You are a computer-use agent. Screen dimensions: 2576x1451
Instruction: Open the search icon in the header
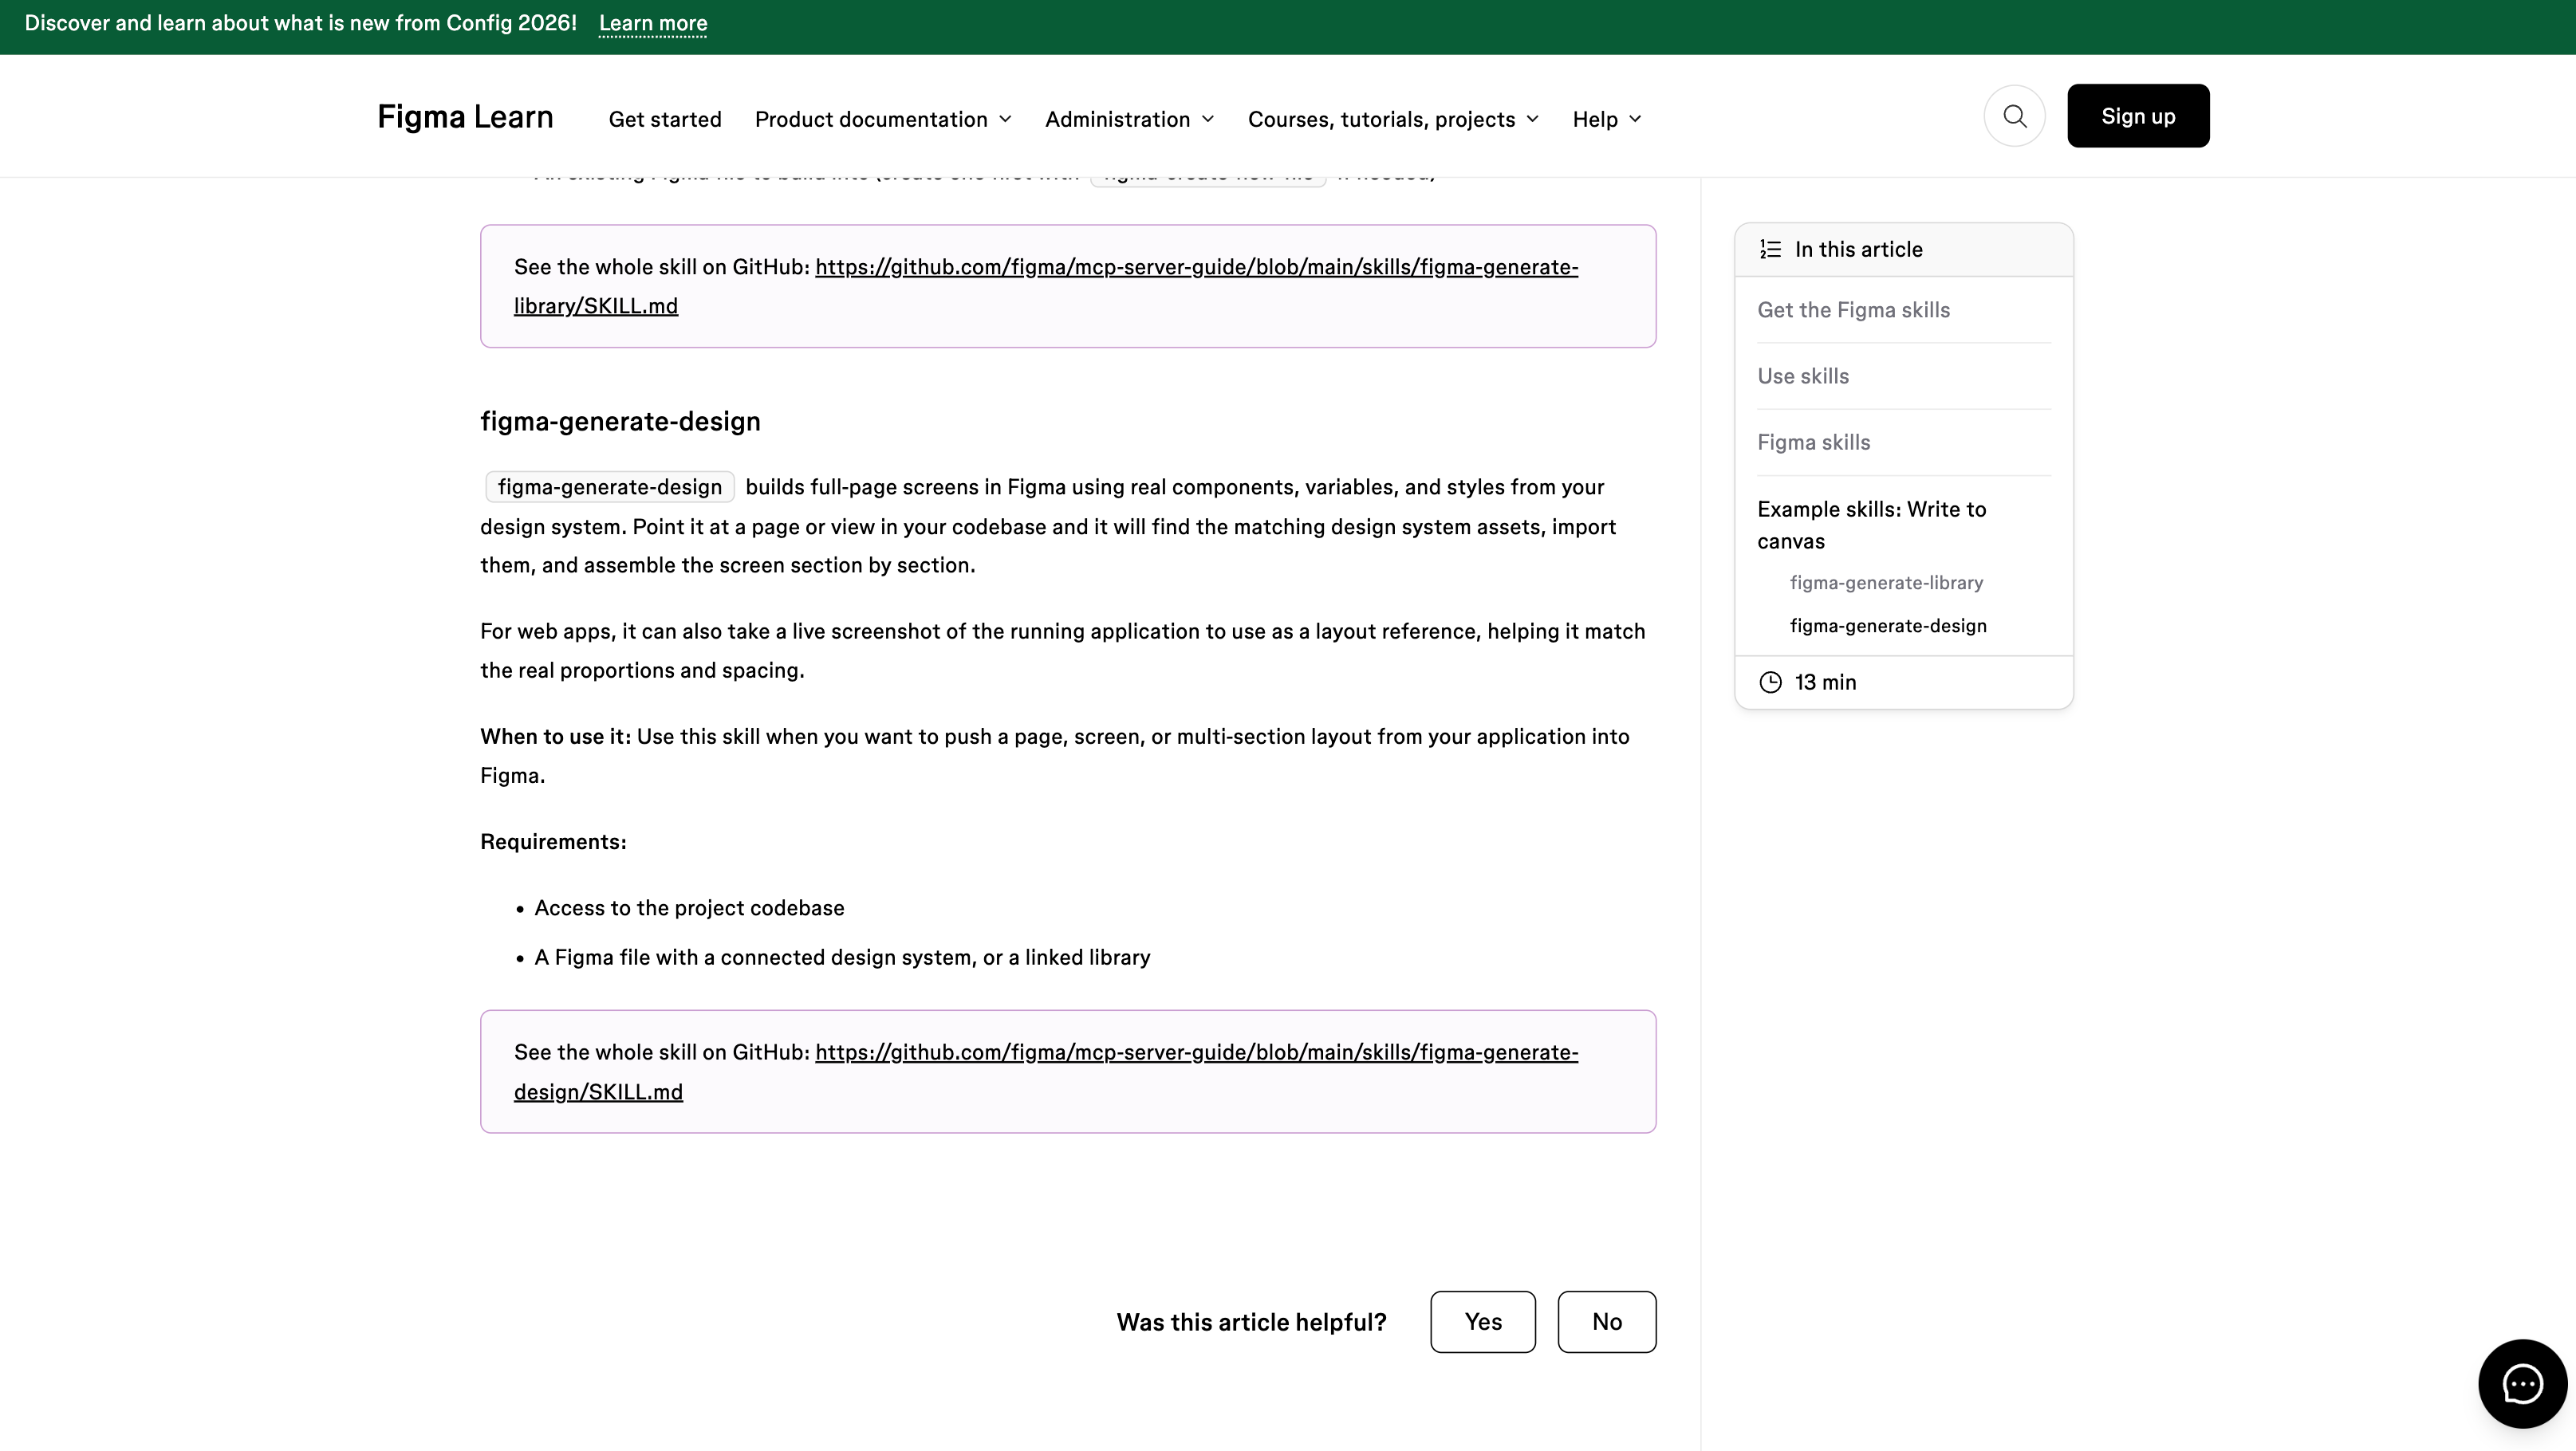coord(2014,116)
